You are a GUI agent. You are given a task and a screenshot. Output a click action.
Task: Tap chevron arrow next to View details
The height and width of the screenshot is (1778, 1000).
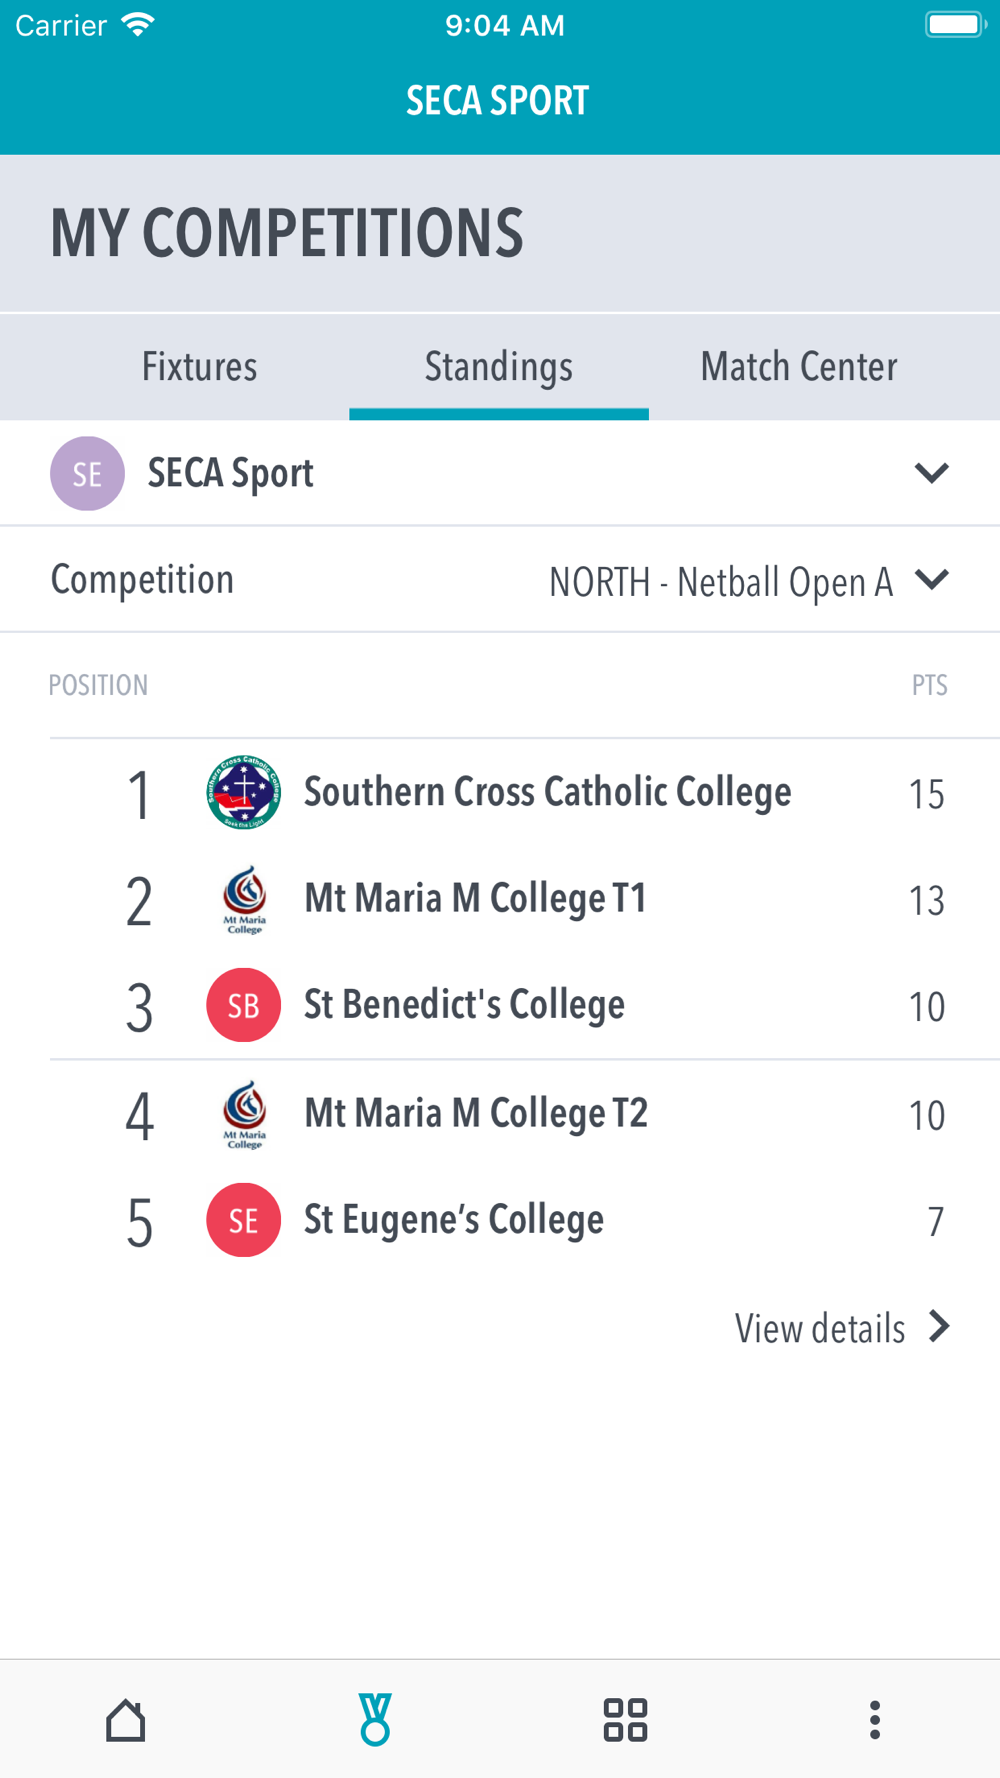[939, 1327]
